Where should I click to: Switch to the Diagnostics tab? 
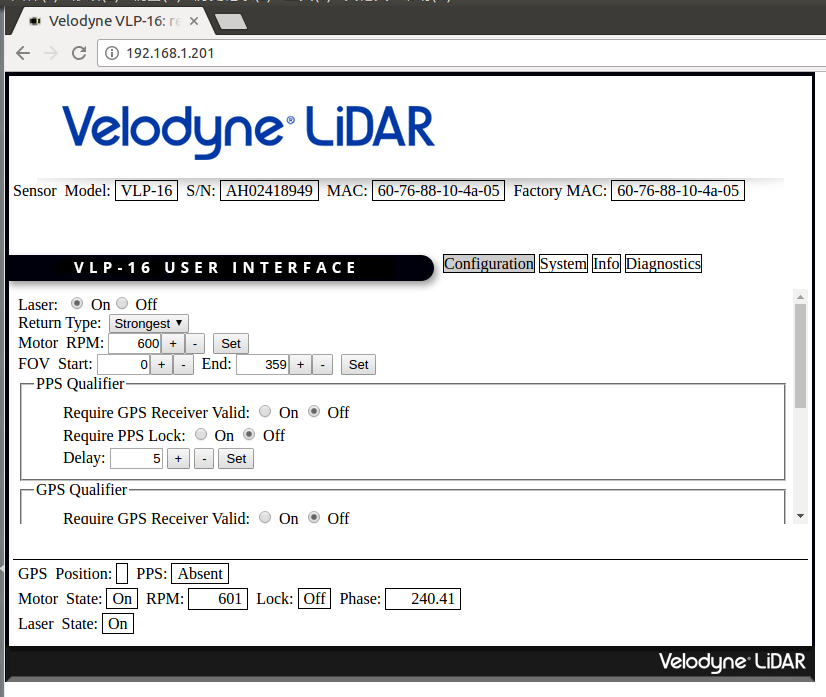coord(663,263)
